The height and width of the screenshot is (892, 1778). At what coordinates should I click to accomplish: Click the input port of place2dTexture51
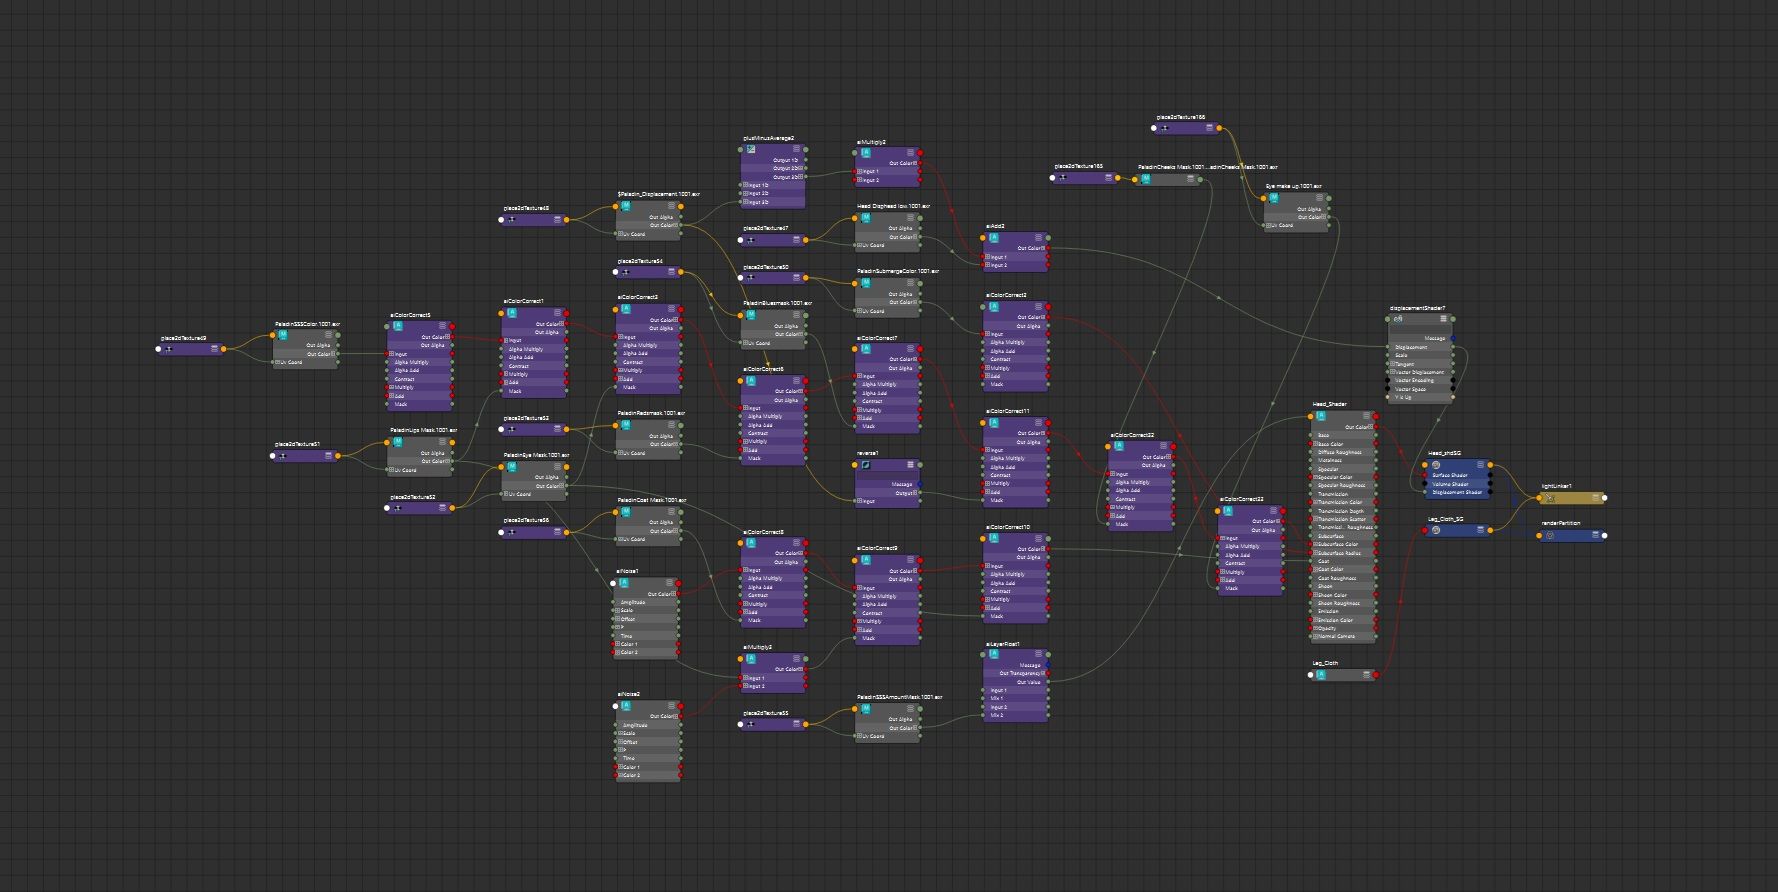[x=272, y=456]
